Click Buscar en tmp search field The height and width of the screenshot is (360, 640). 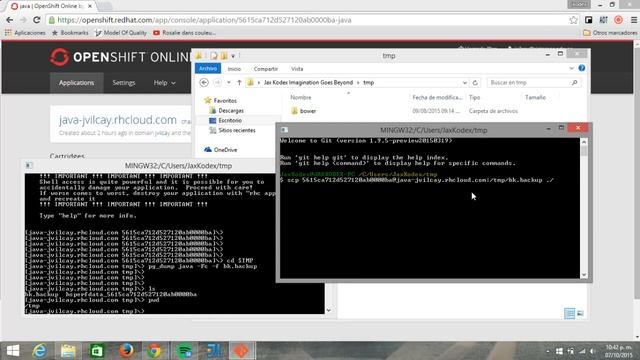click(533, 82)
